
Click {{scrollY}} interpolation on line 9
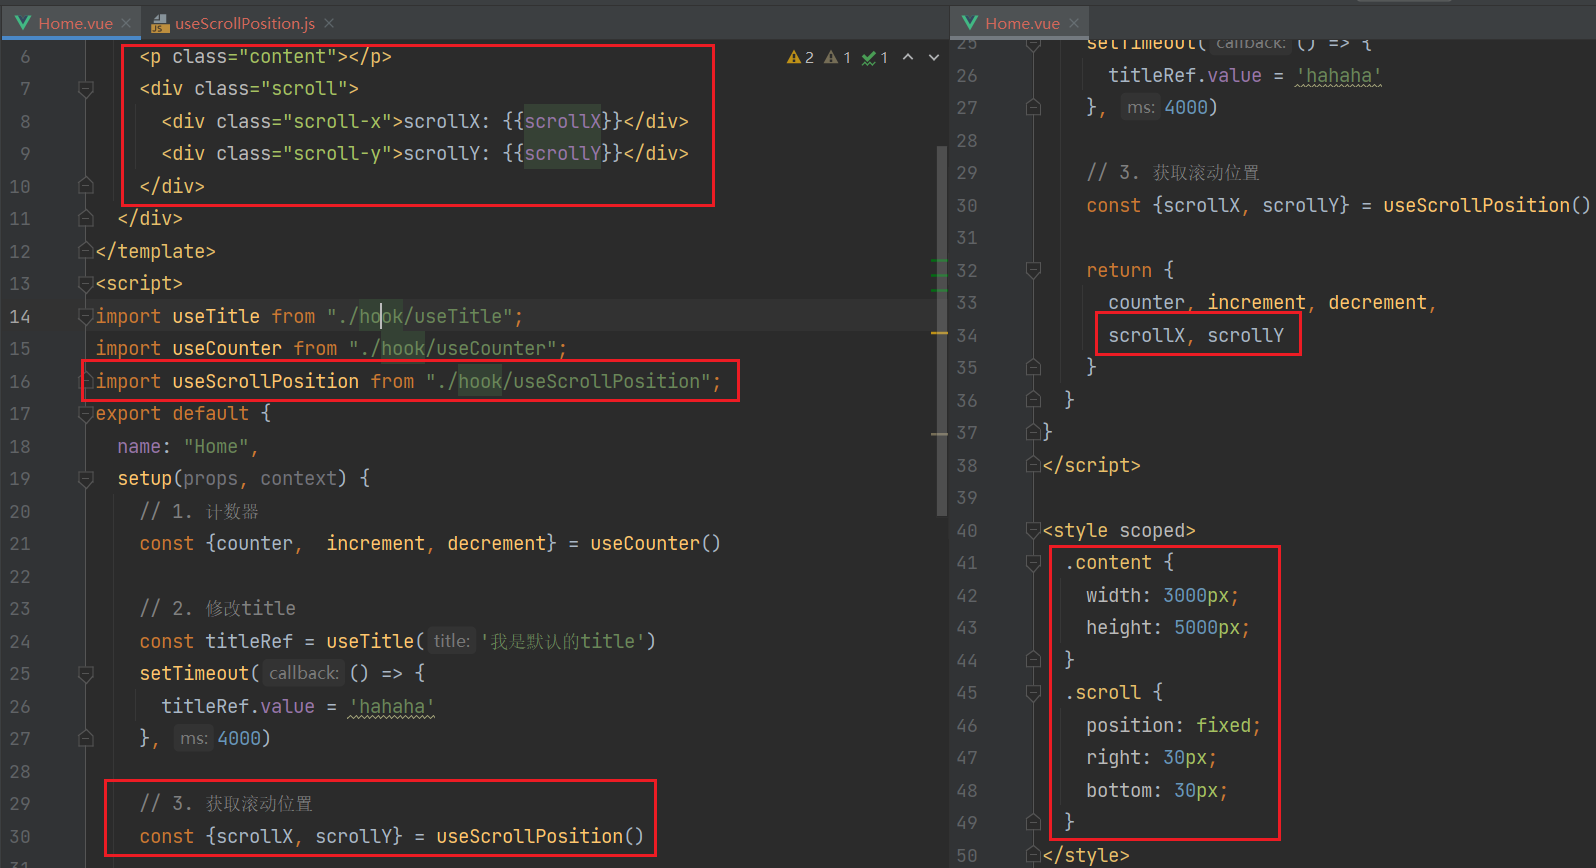(x=562, y=153)
